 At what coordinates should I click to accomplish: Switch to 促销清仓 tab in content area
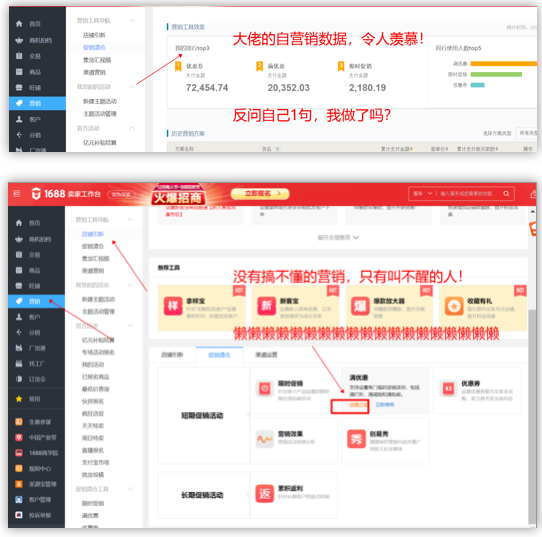coord(219,355)
